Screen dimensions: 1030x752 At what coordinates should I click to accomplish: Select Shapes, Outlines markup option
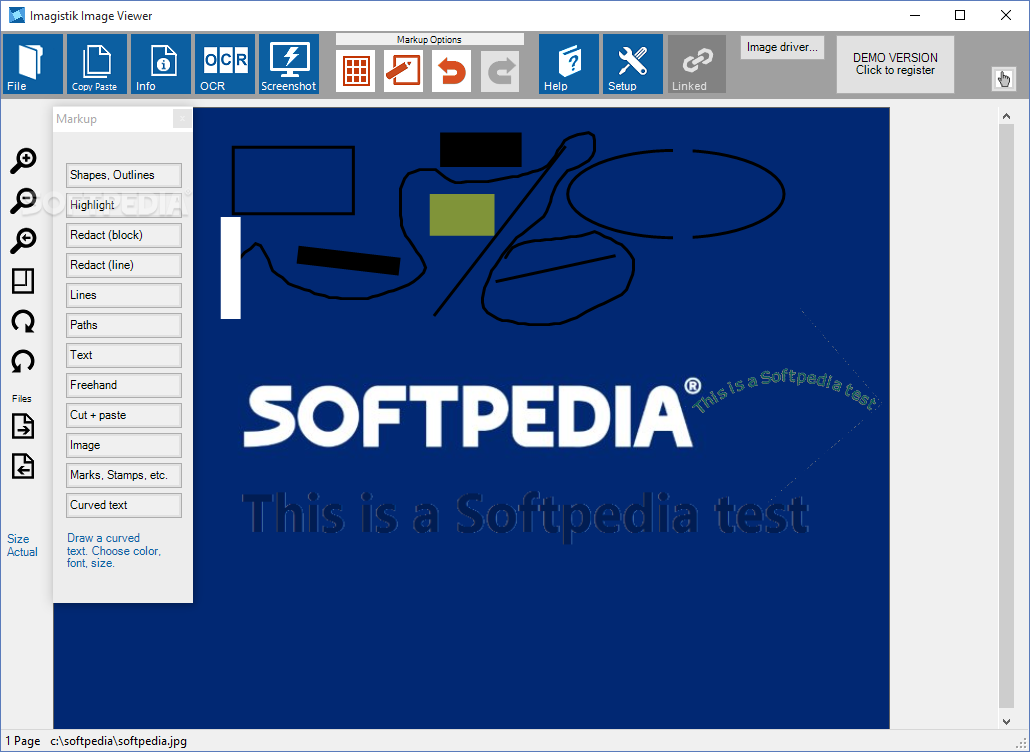[x=124, y=175]
